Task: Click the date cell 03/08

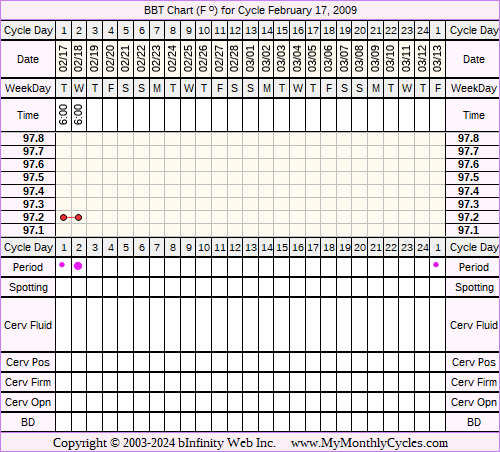Action: coord(360,59)
